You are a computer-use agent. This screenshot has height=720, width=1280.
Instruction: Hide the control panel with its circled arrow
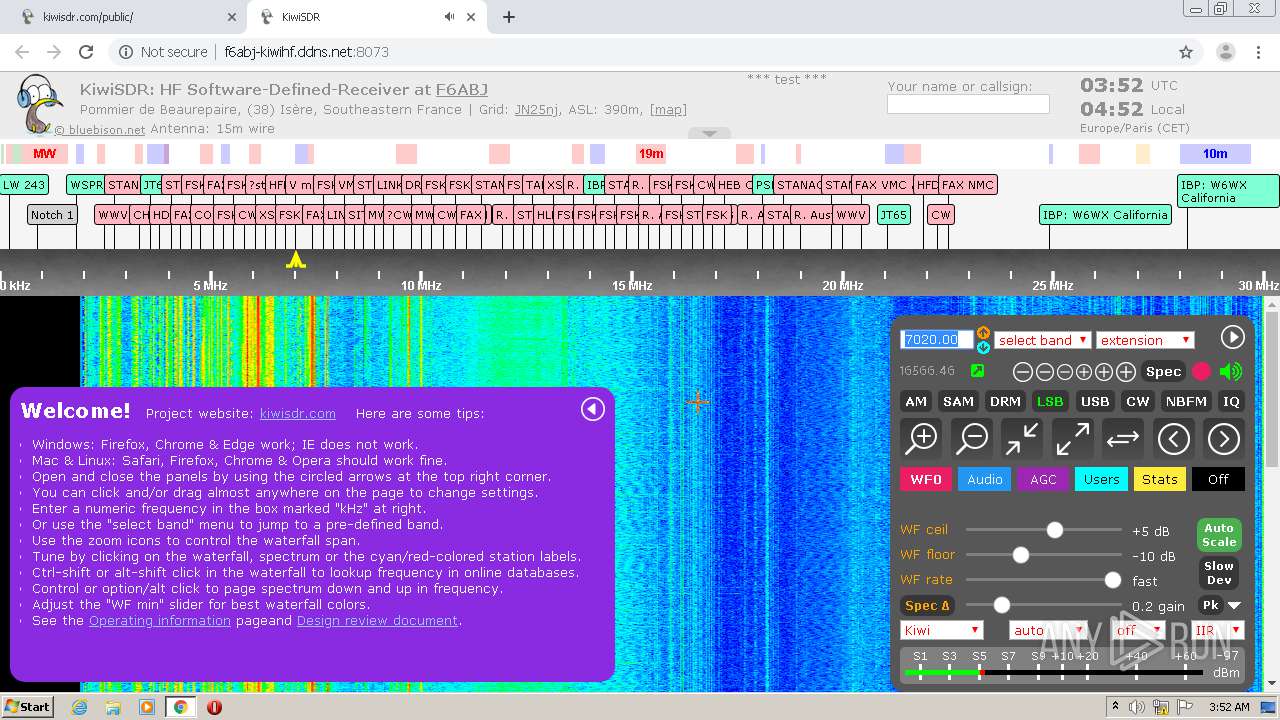[x=1232, y=337]
